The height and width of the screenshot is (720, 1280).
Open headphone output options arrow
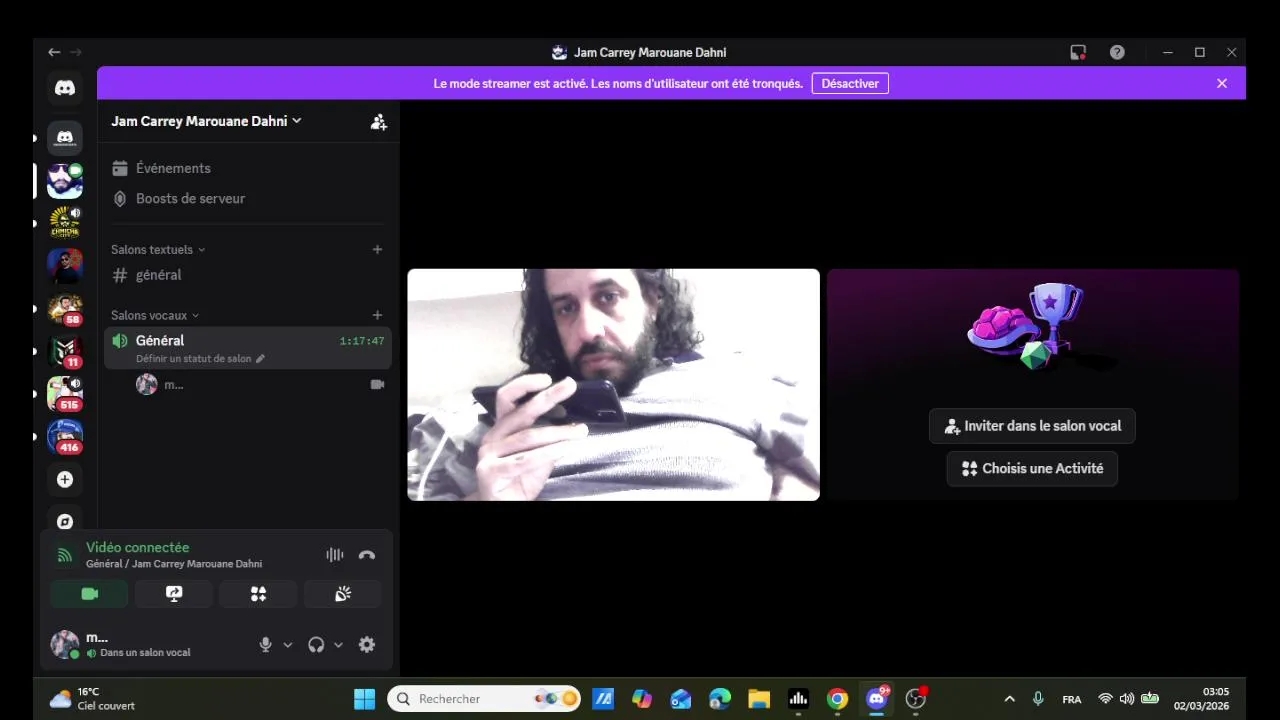[x=338, y=645]
